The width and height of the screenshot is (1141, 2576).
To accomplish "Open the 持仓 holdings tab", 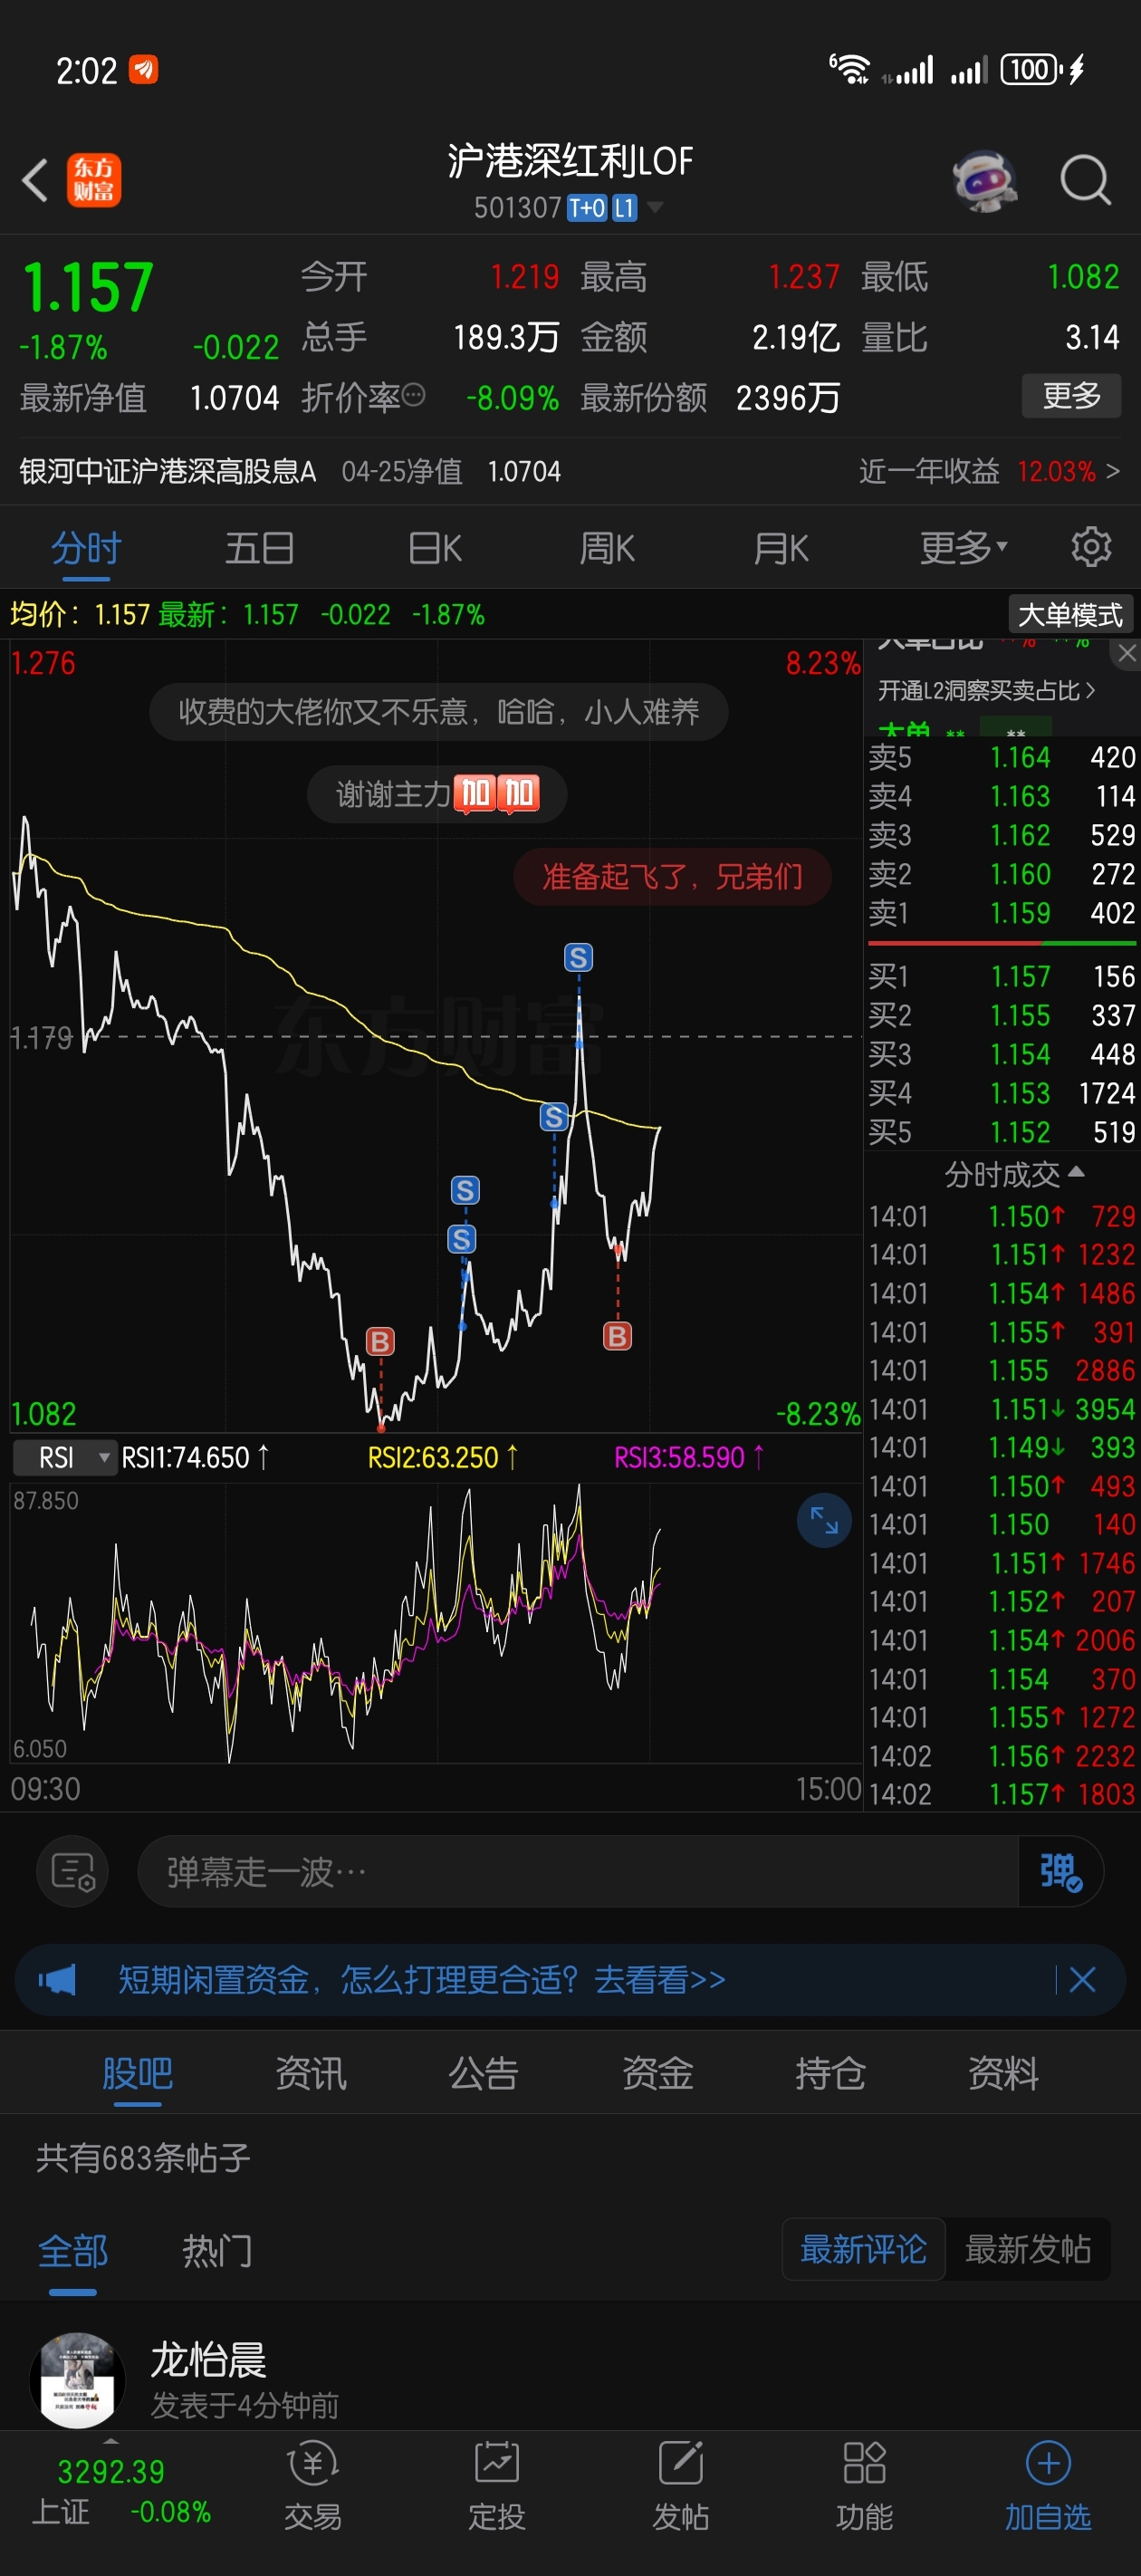I will pyautogui.click(x=830, y=2074).
